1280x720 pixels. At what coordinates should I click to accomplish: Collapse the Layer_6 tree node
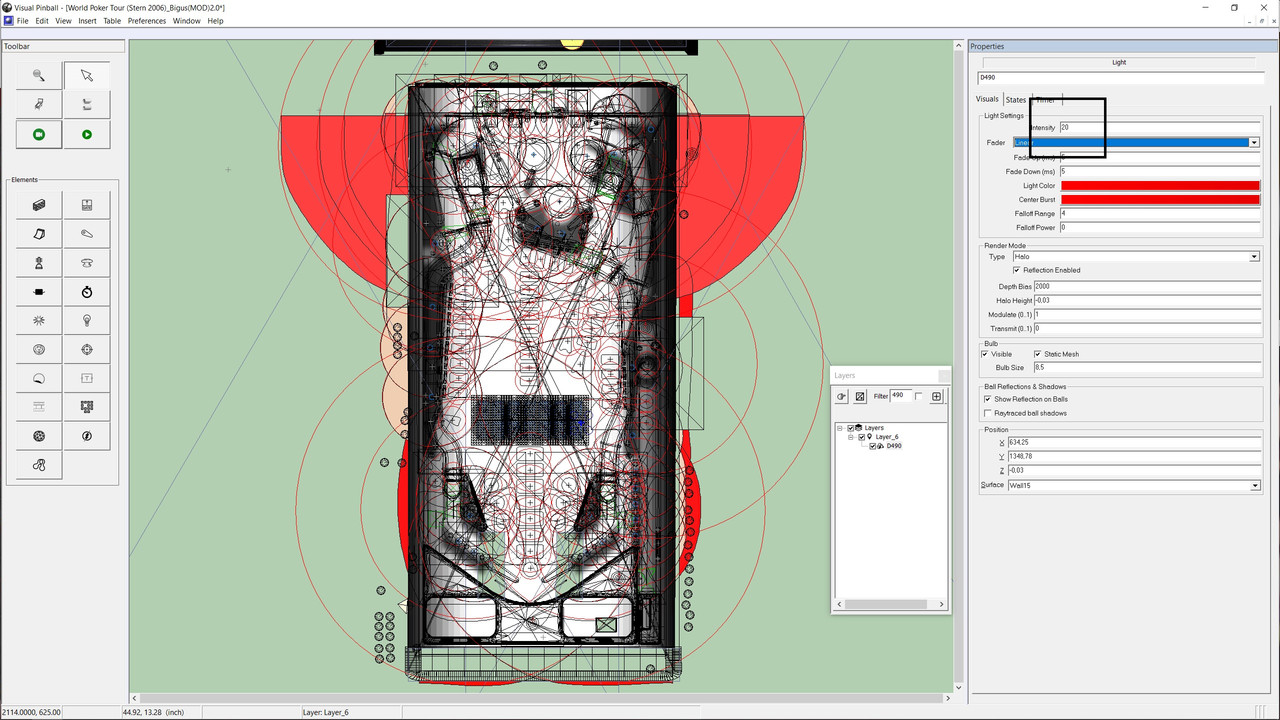tap(852, 437)
